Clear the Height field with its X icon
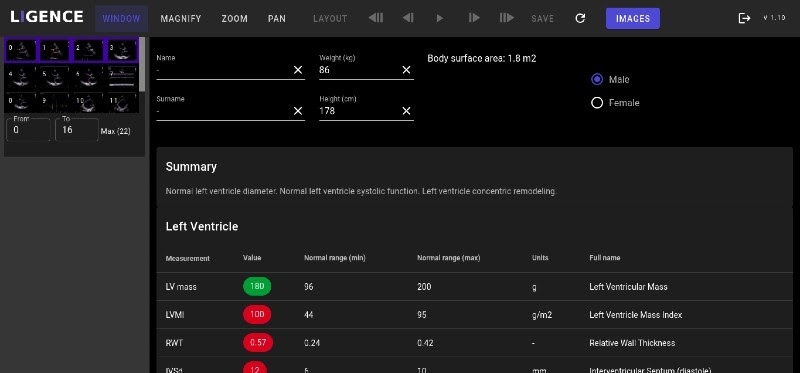 pos(406,111)
